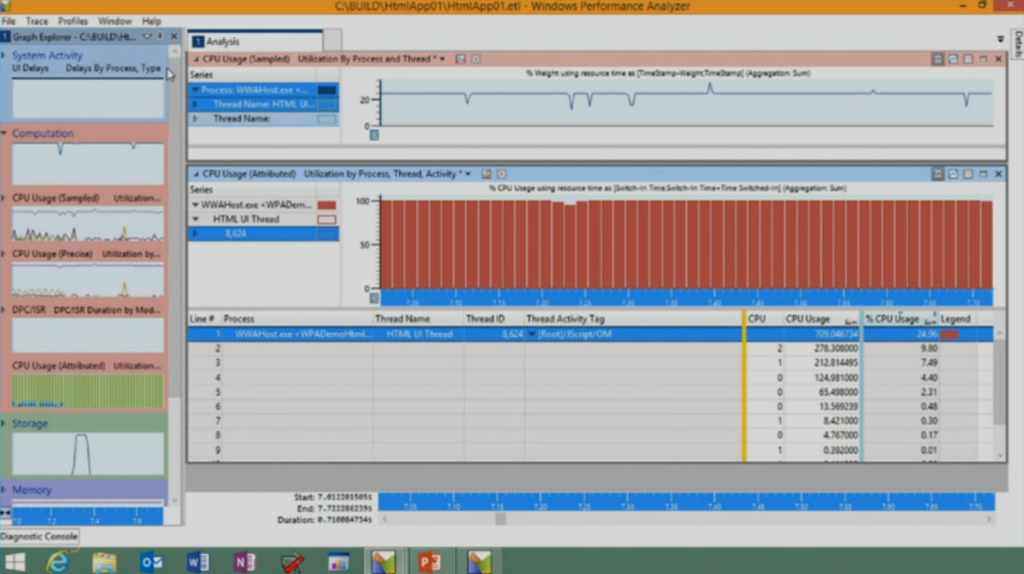The image size is (1024, 574).
Task: Expand Memory group in Graph Explorer
Action: pos(4,490)
